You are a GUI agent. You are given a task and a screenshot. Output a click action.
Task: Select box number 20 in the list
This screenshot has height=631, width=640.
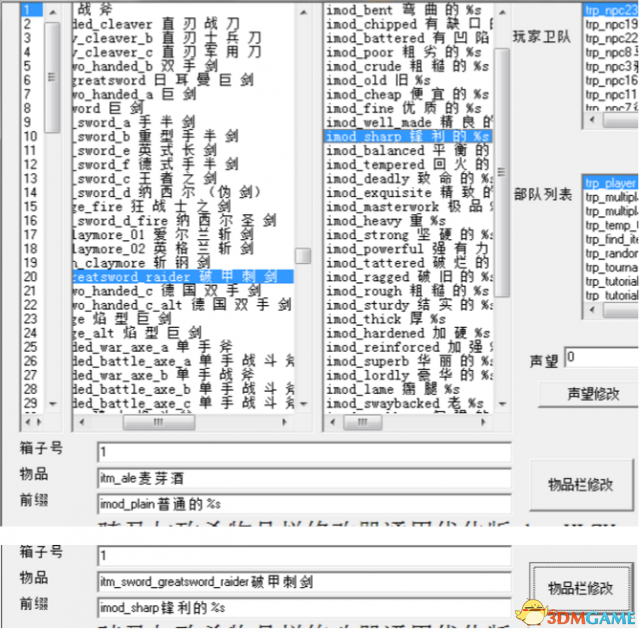pyautogui.click(x=31, y=277)
